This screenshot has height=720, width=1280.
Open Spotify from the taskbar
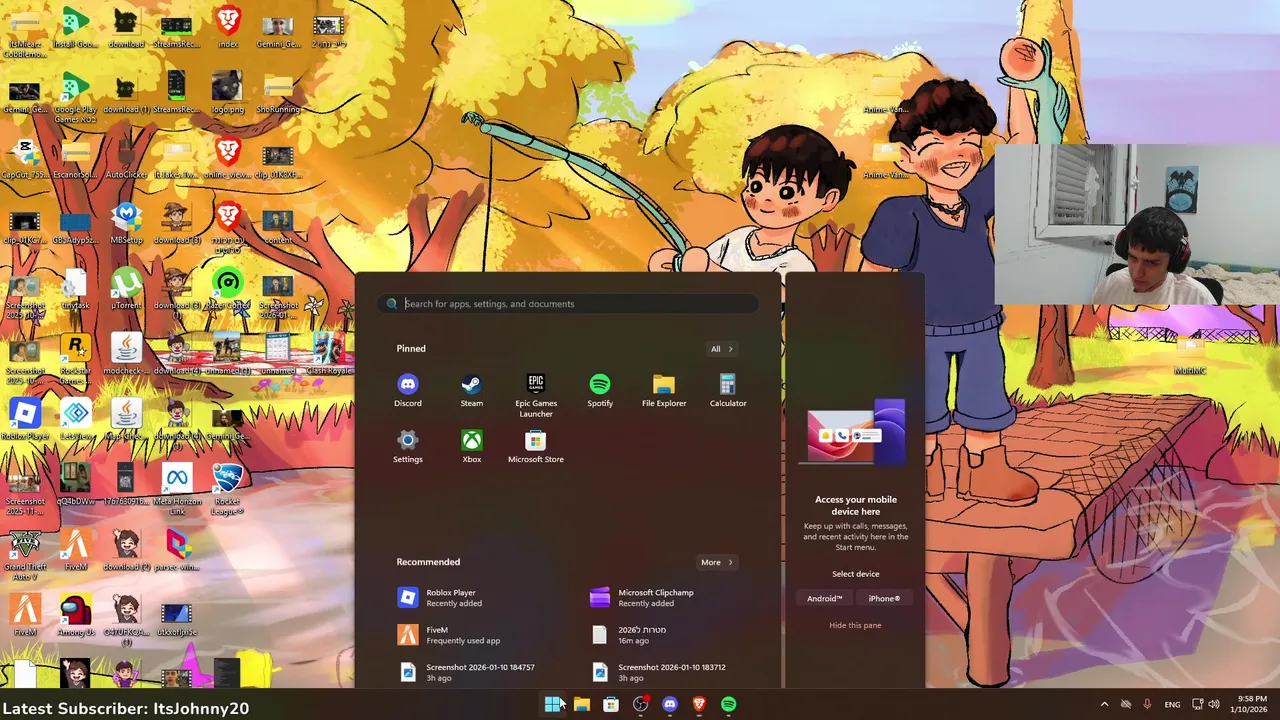pos(728,704)
